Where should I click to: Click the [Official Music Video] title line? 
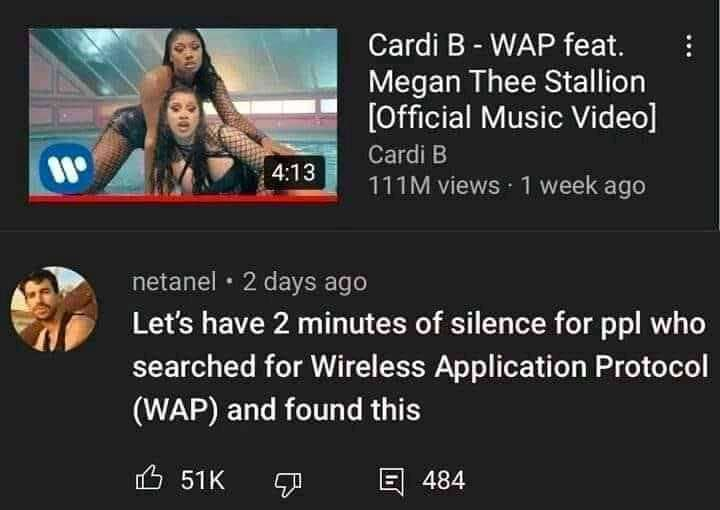pos(512,117)
